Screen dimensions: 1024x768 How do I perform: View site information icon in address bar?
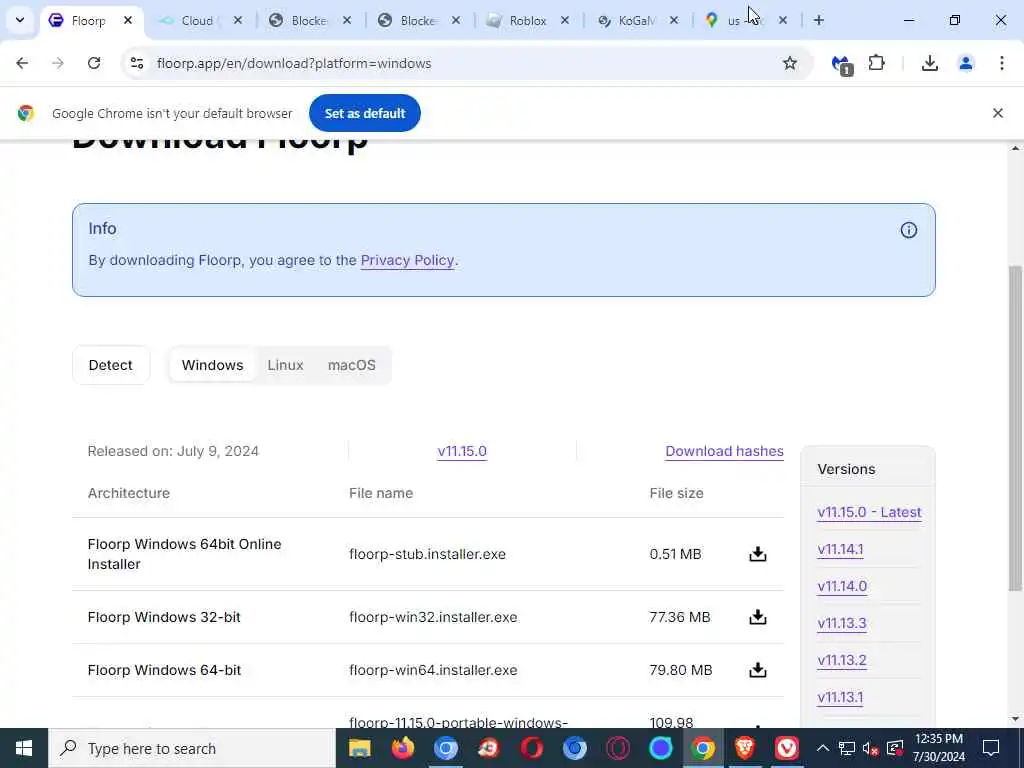137,63
